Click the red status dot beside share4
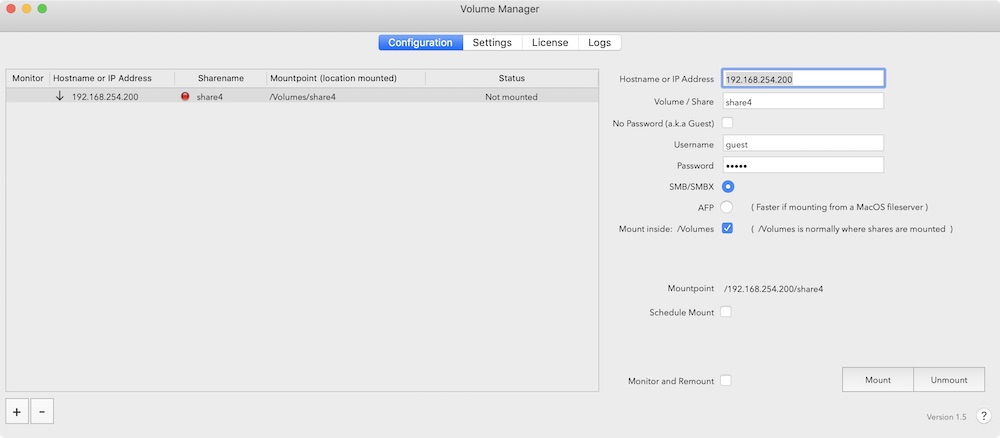This screenshot has width=1000, height=438. click(x=185, y=97)
